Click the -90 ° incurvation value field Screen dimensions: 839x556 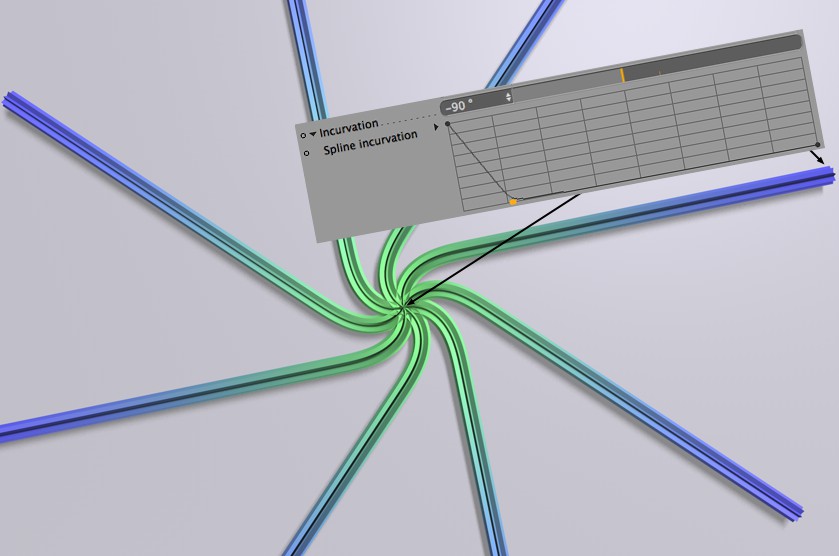pos(477,102)
